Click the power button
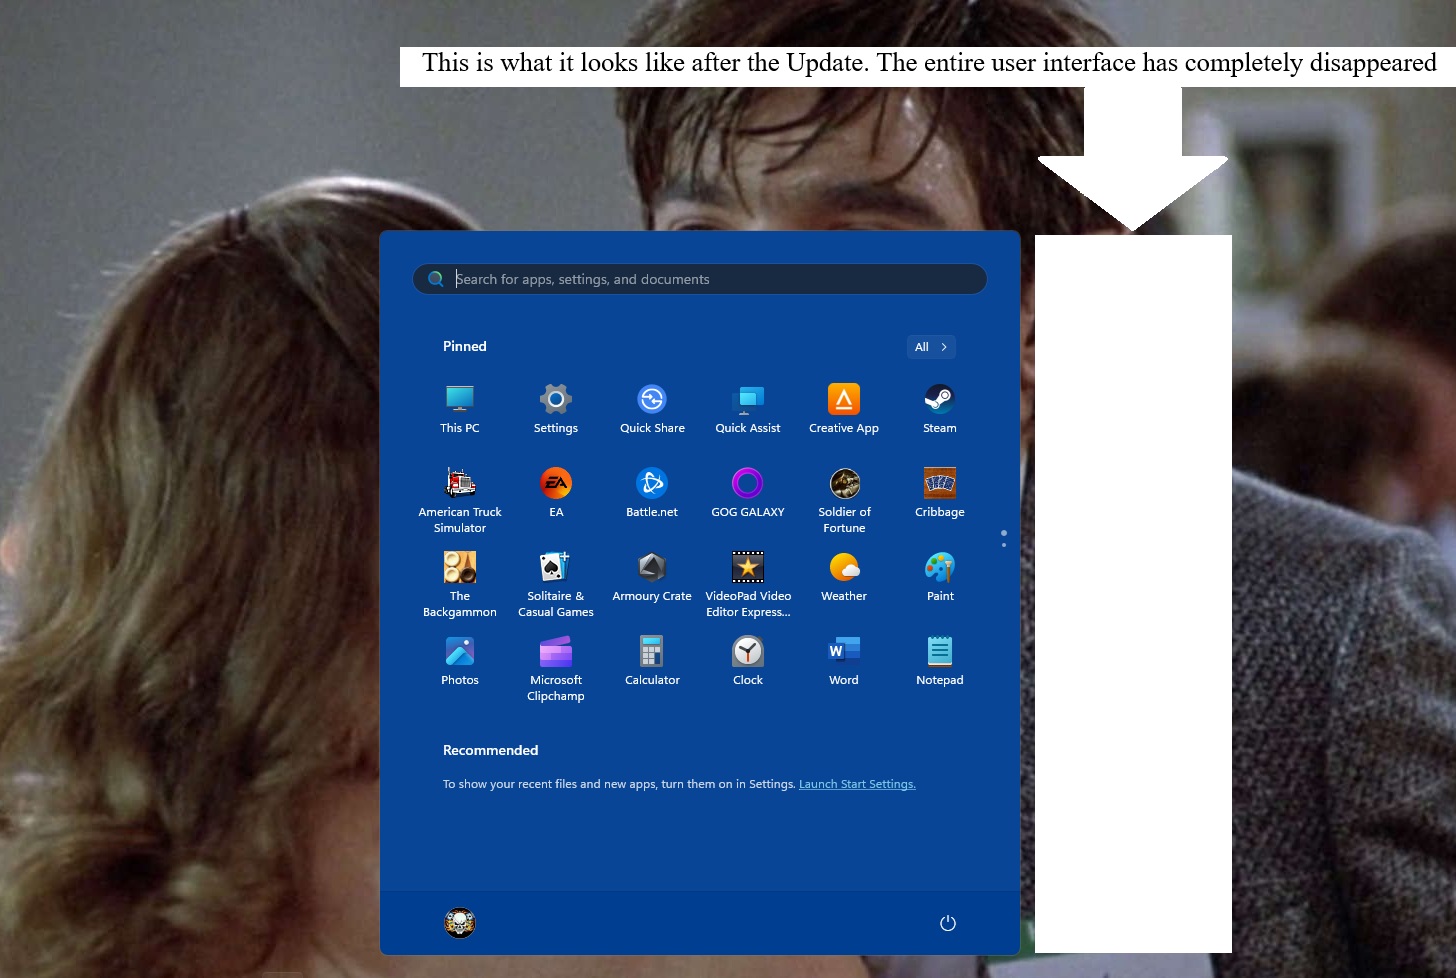The height and width of the screenshot is (978, 1456). (948, 923)
